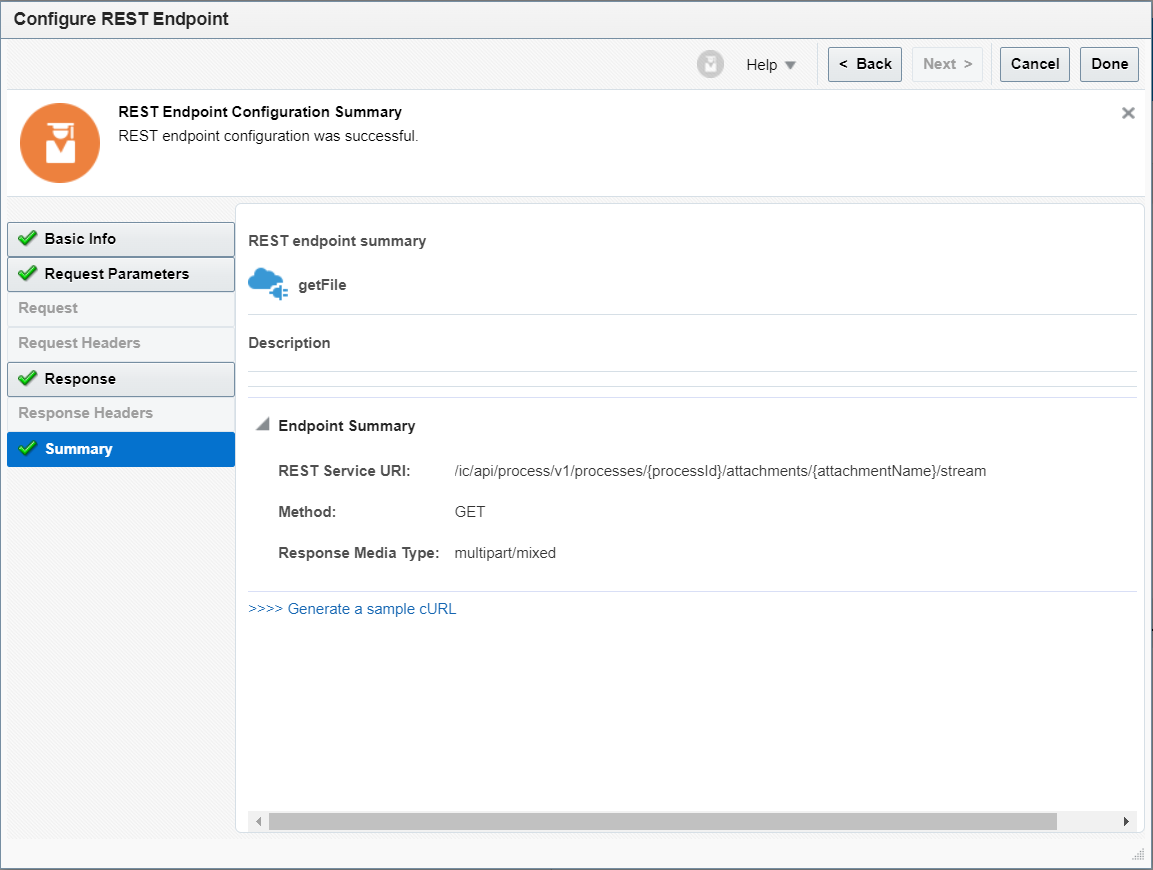
Task: Select the Response step in sidebar
Action: pyautogui.click(x=80, y=379)
